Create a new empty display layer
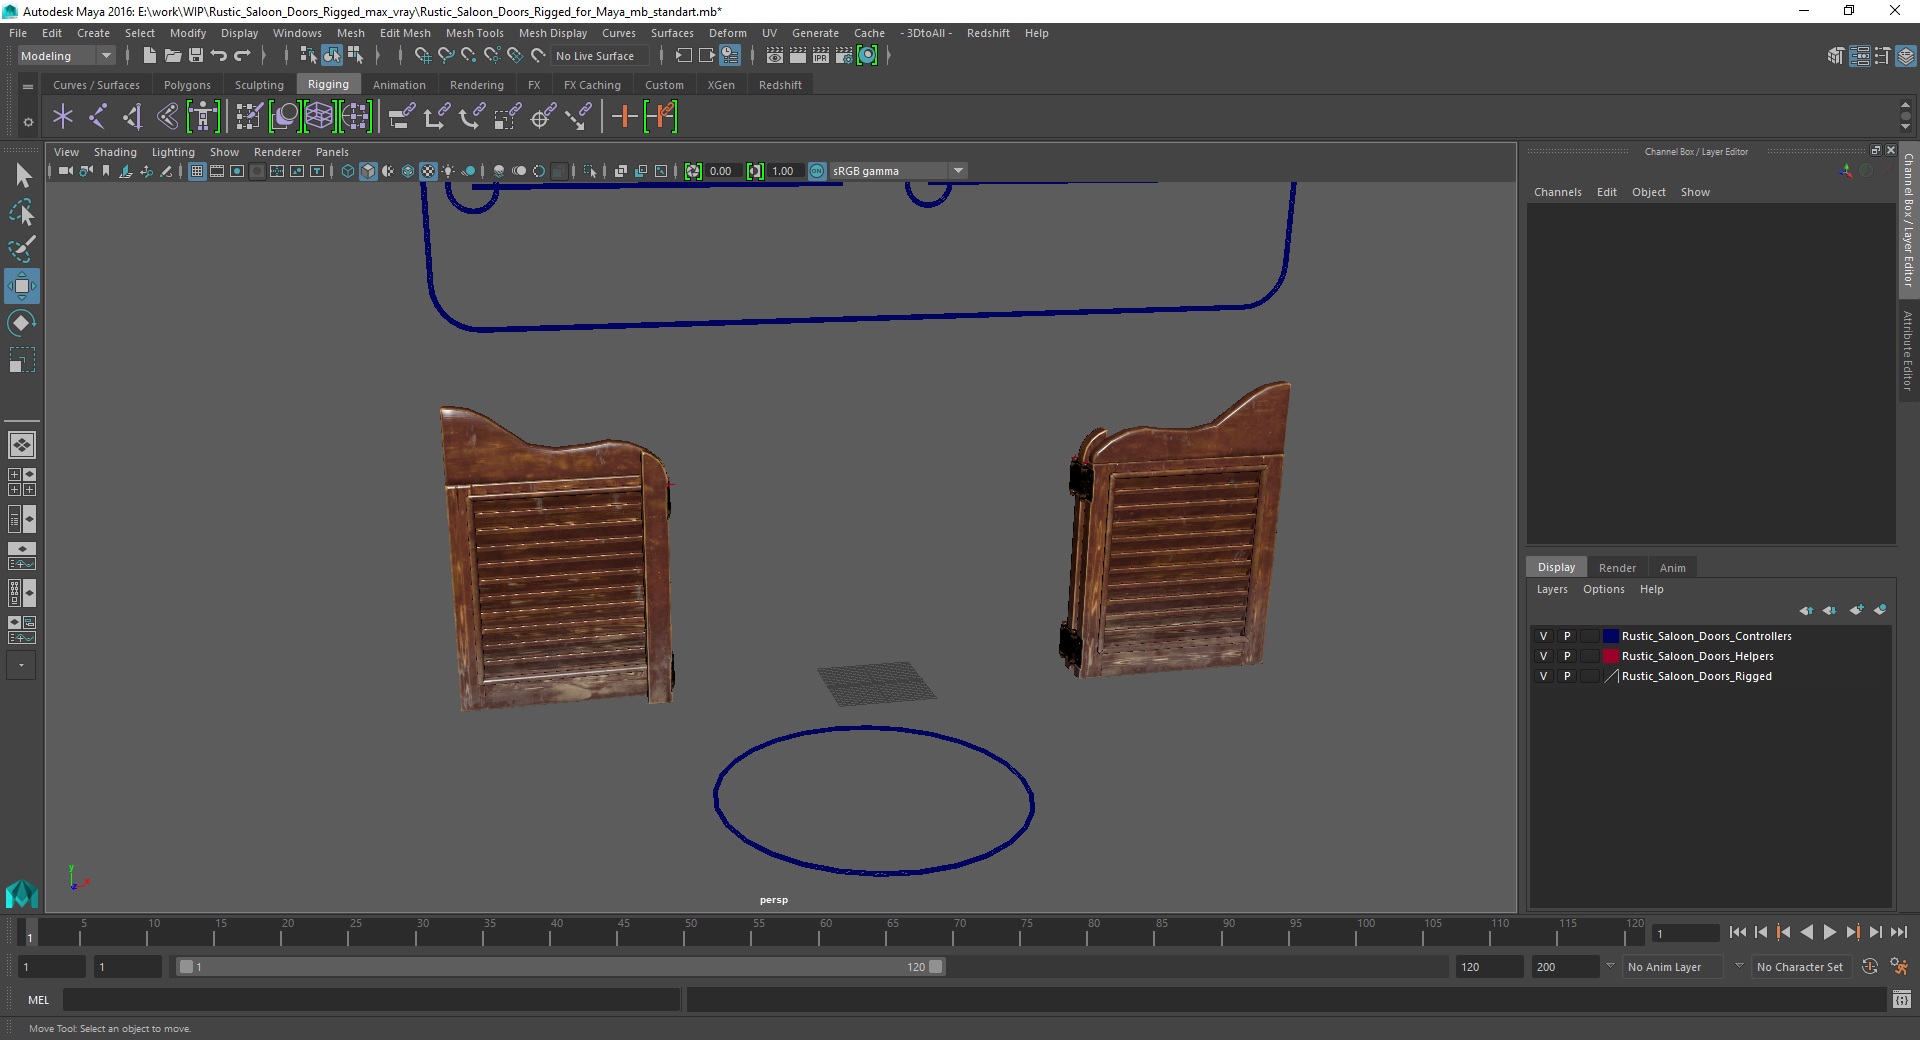The width and height of the screenshot is (1920, 1040). (x=1856, y=610)
